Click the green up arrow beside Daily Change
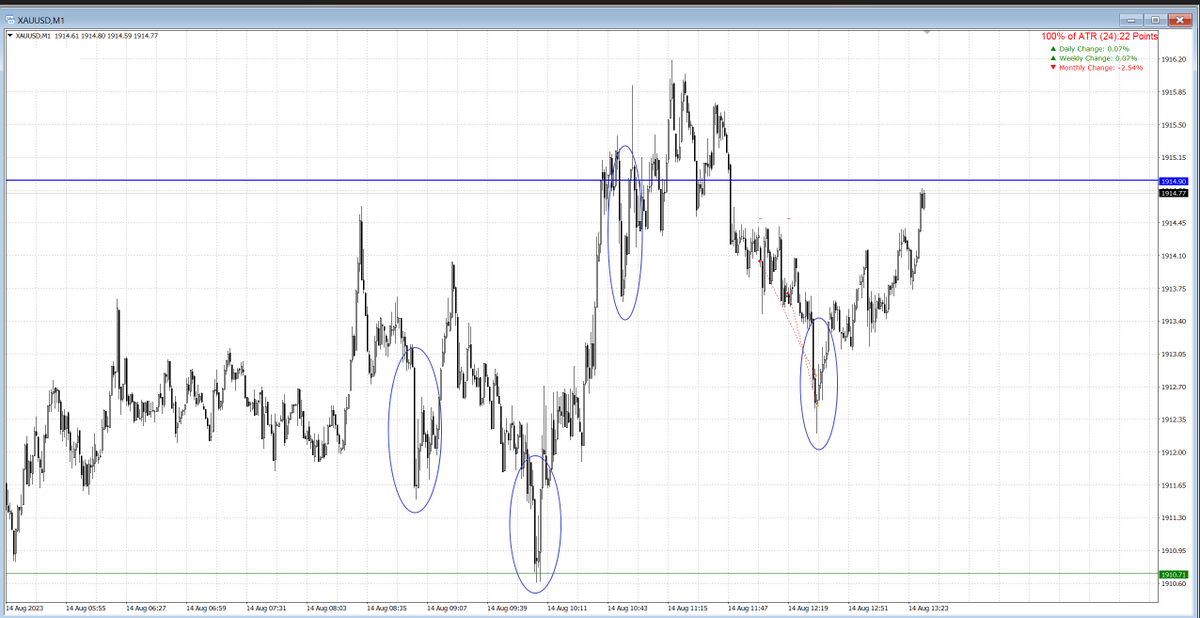 pyautogui.click(x=1052, y=48)
